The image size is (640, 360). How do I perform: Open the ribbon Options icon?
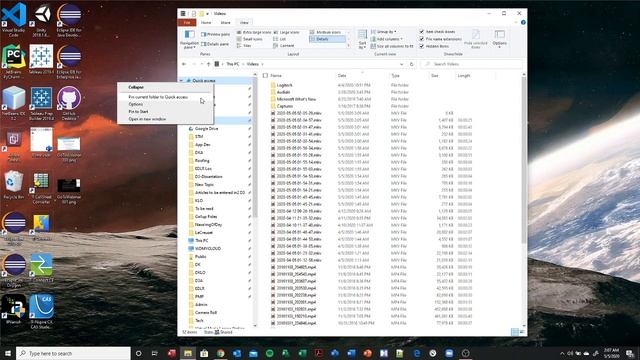point(500,38)
